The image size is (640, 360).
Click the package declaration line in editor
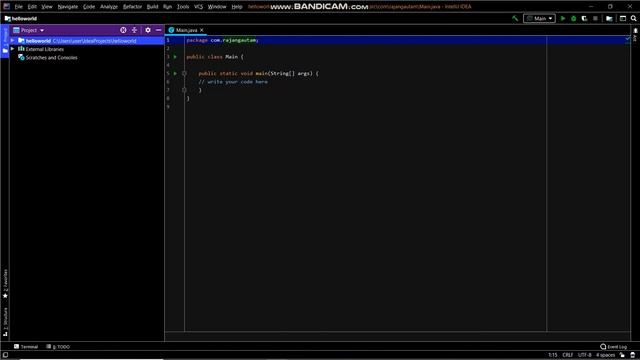[222, 40]
